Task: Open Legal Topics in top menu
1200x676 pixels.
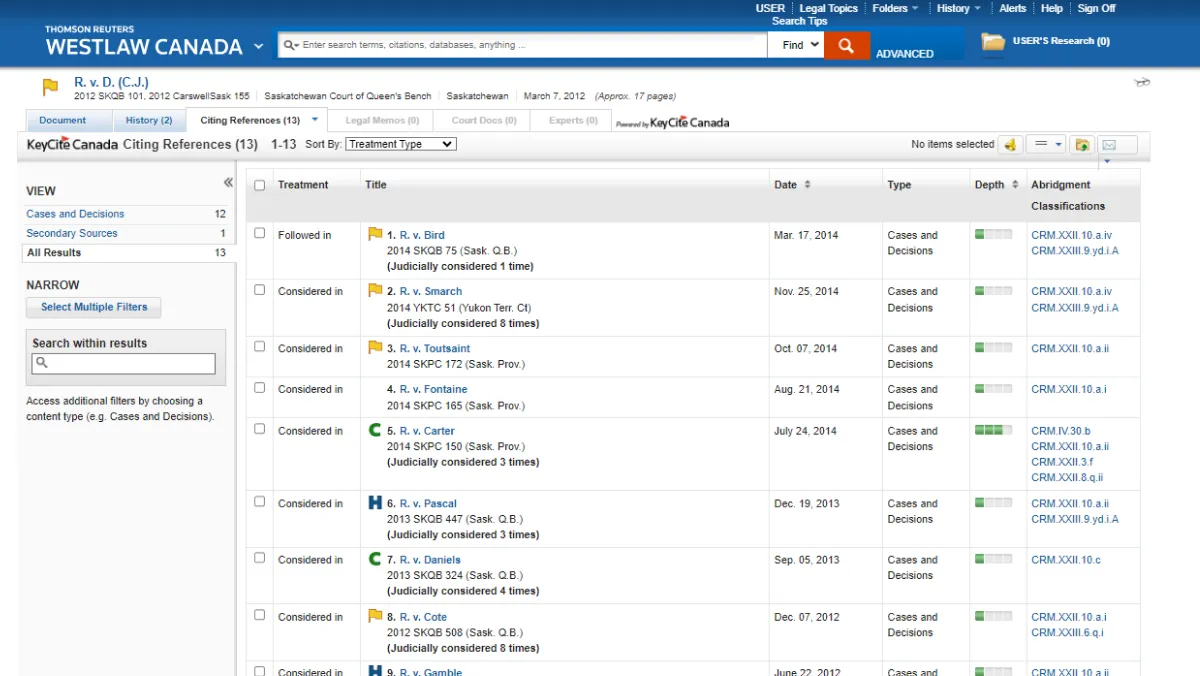Action: click(829, 8)
